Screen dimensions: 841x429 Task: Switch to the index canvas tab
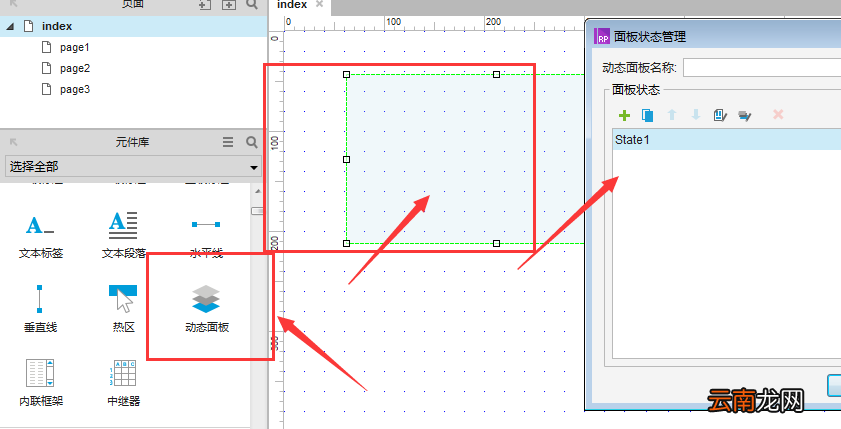292,5
